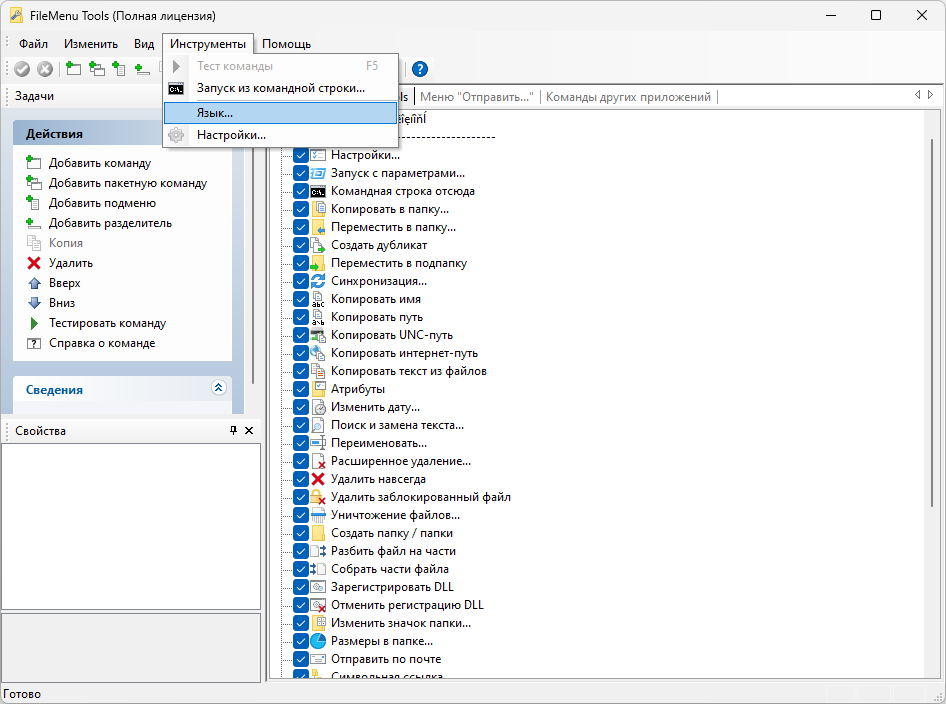Click the red X icon of Удалить навсегда
The image size is (946, 704).
[318, 479]
